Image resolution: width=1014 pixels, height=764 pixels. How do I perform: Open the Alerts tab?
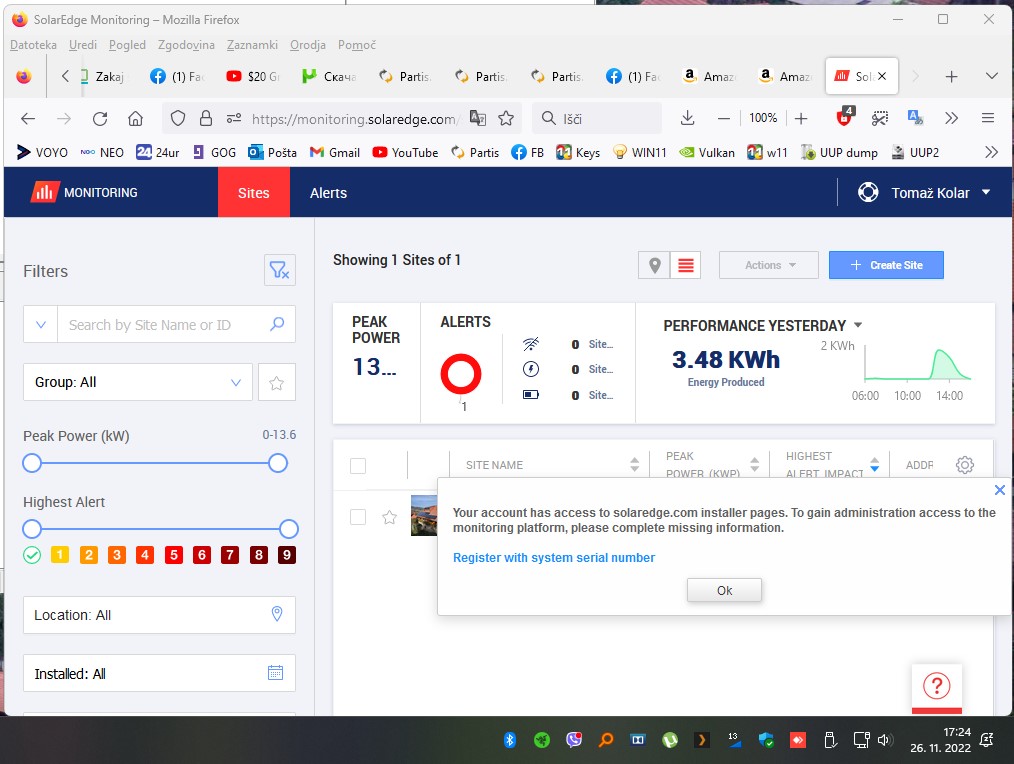(x=328, y=193)
